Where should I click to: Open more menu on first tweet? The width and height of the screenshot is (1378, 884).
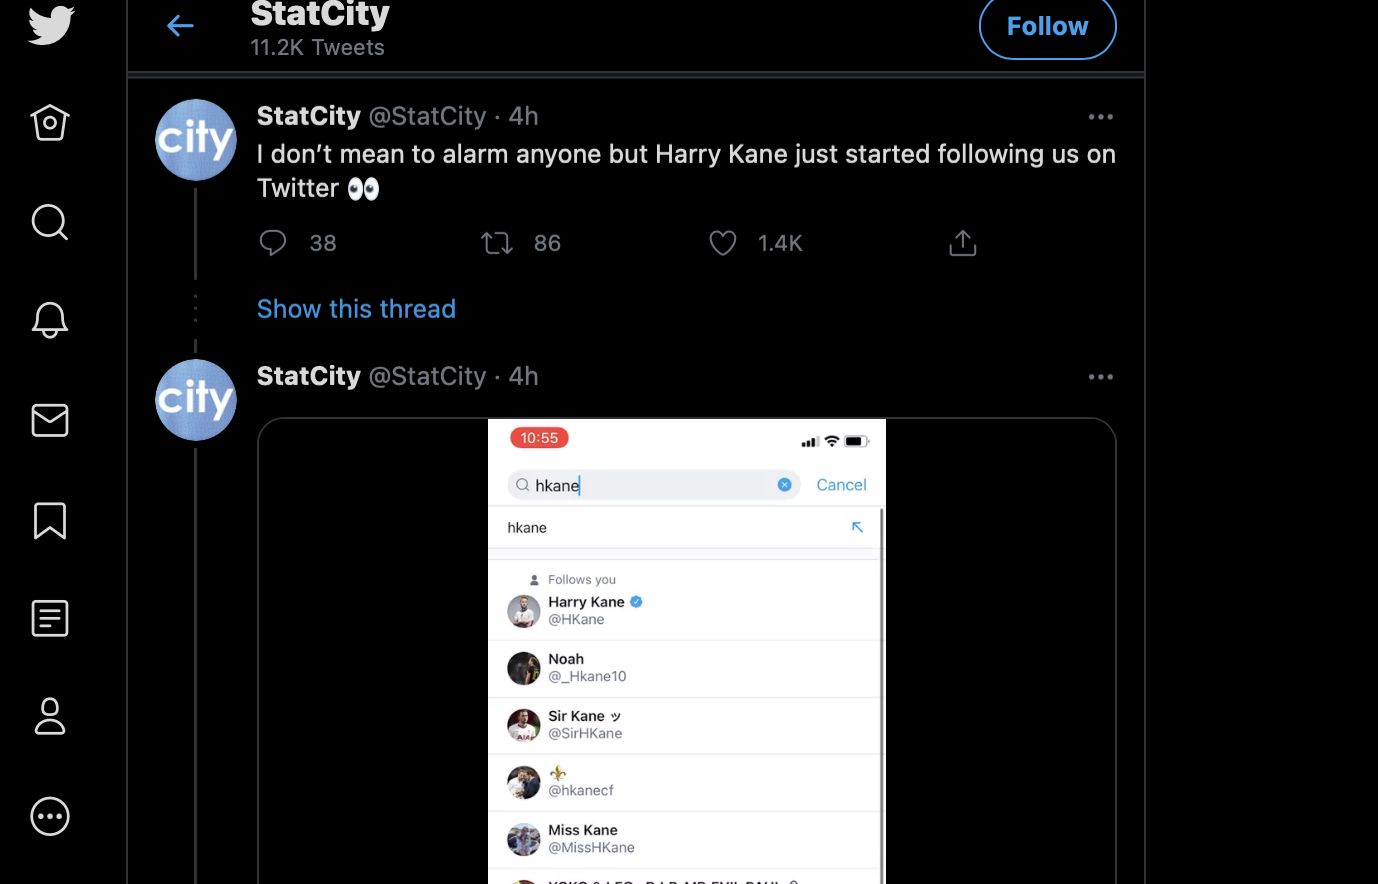[x=1101, y=117]
